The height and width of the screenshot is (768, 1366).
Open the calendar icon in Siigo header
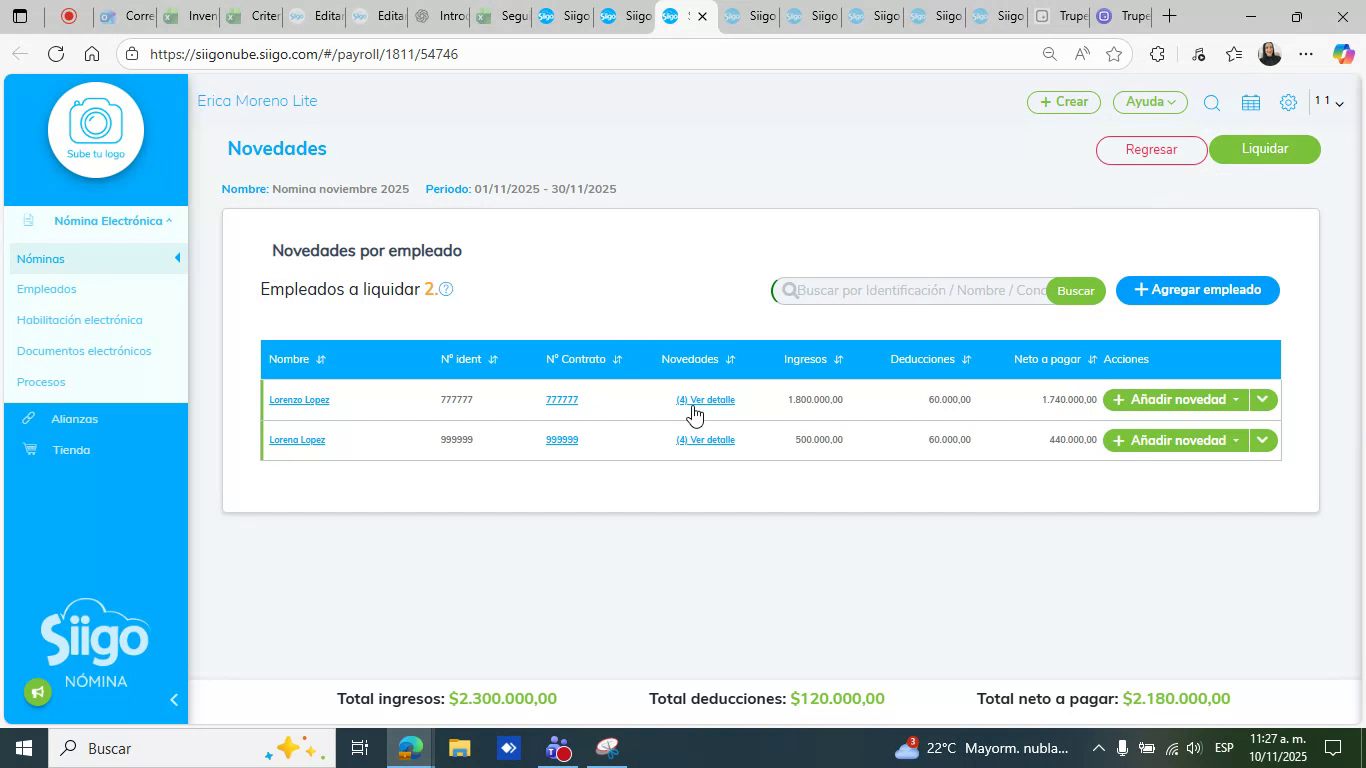[x=1250, y=102]
